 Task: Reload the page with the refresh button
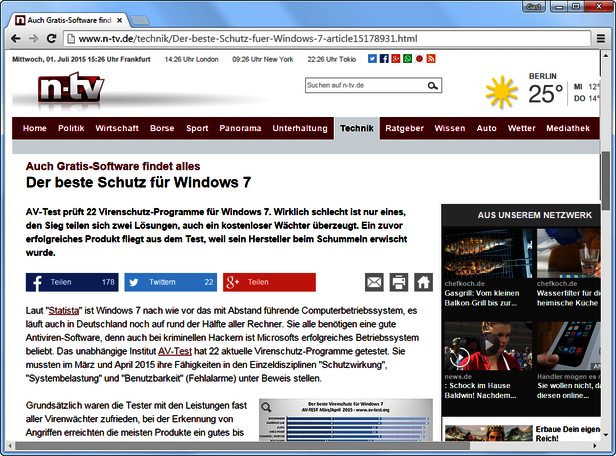[51, 38]
